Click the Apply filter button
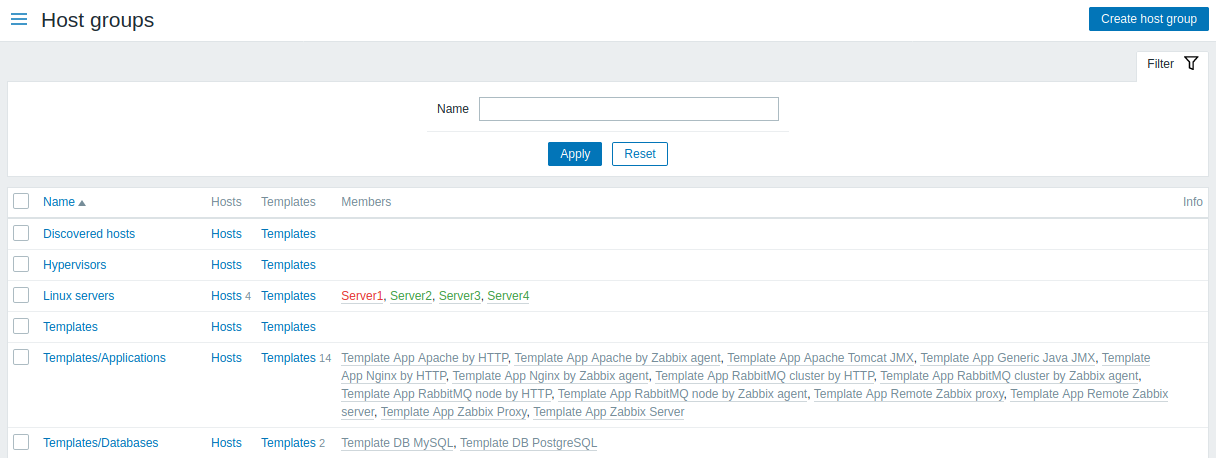Viewport: 1216px width, 458px height. click(574, 154)
